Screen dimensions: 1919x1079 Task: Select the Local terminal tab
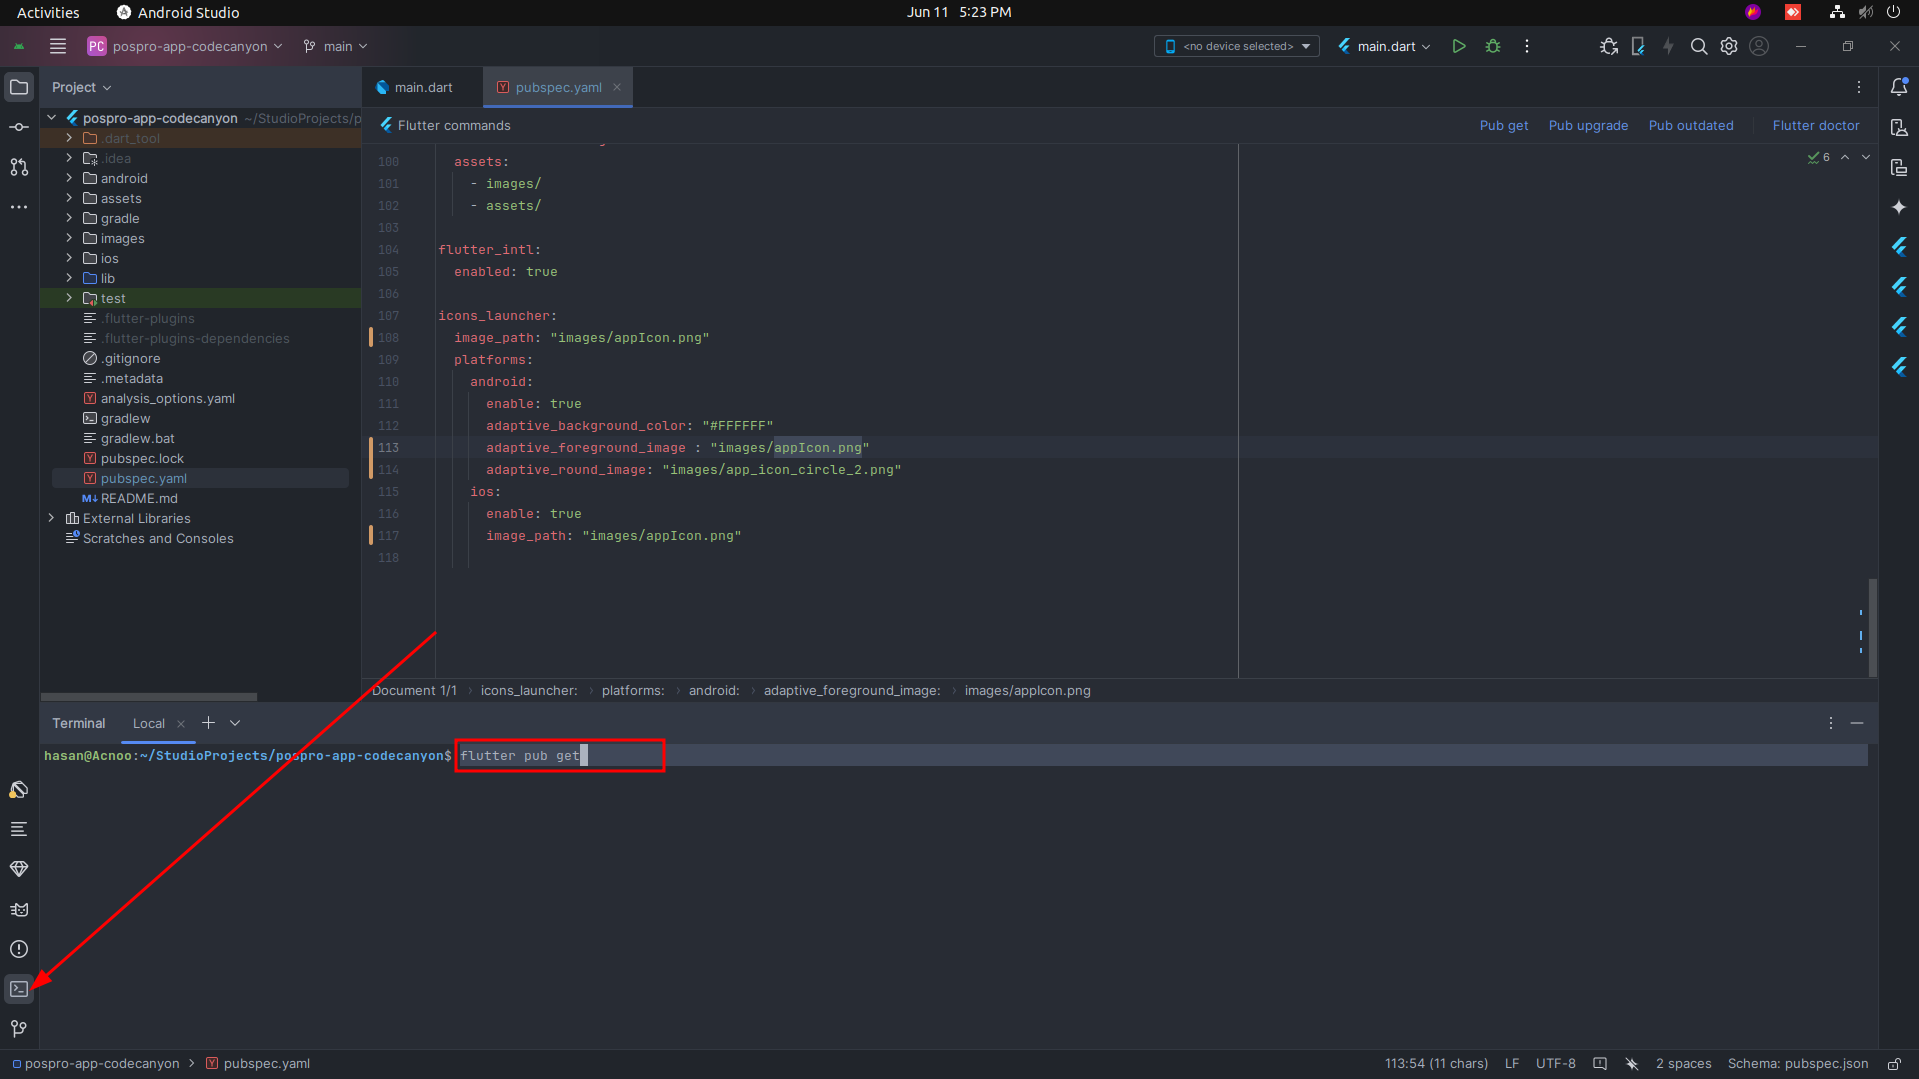149,723
